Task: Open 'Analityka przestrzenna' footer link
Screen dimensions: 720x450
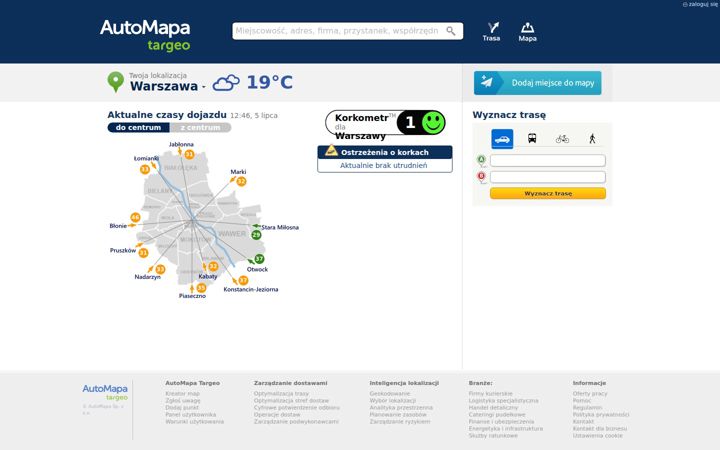Action: (401, 407)
